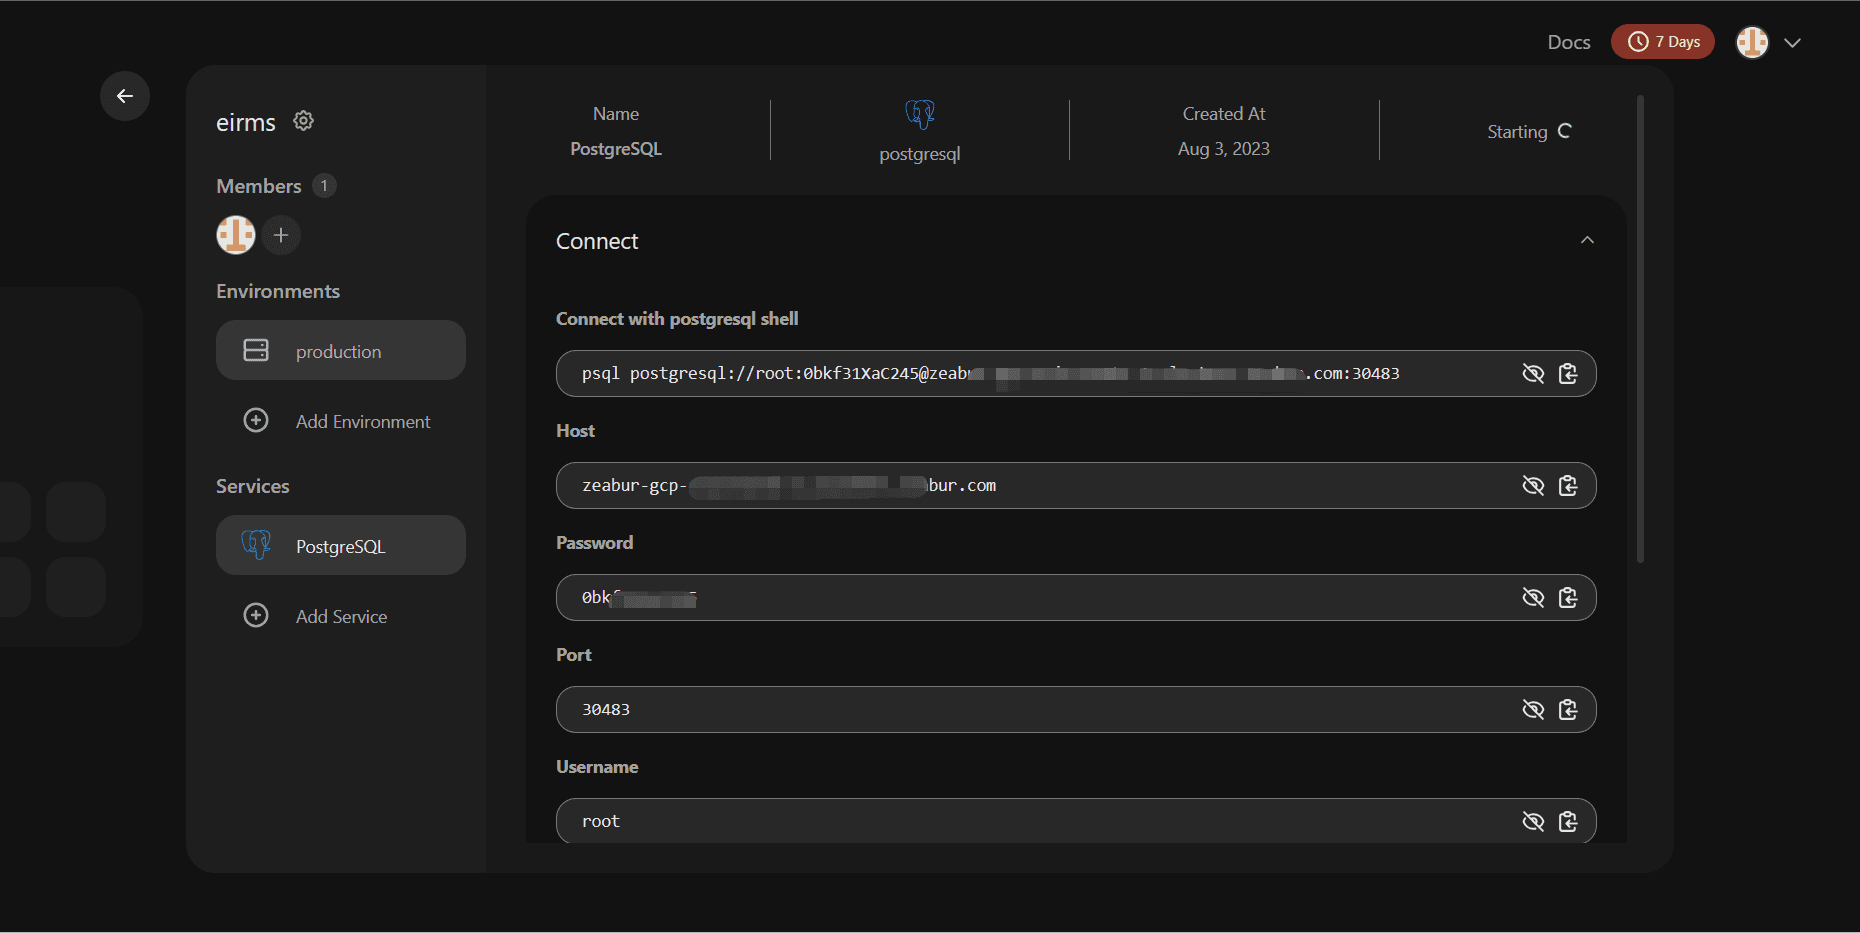The width and height of the screenshot is (1860, 933).
Task: Click the Host field text
Action: (x=789, y=486)
